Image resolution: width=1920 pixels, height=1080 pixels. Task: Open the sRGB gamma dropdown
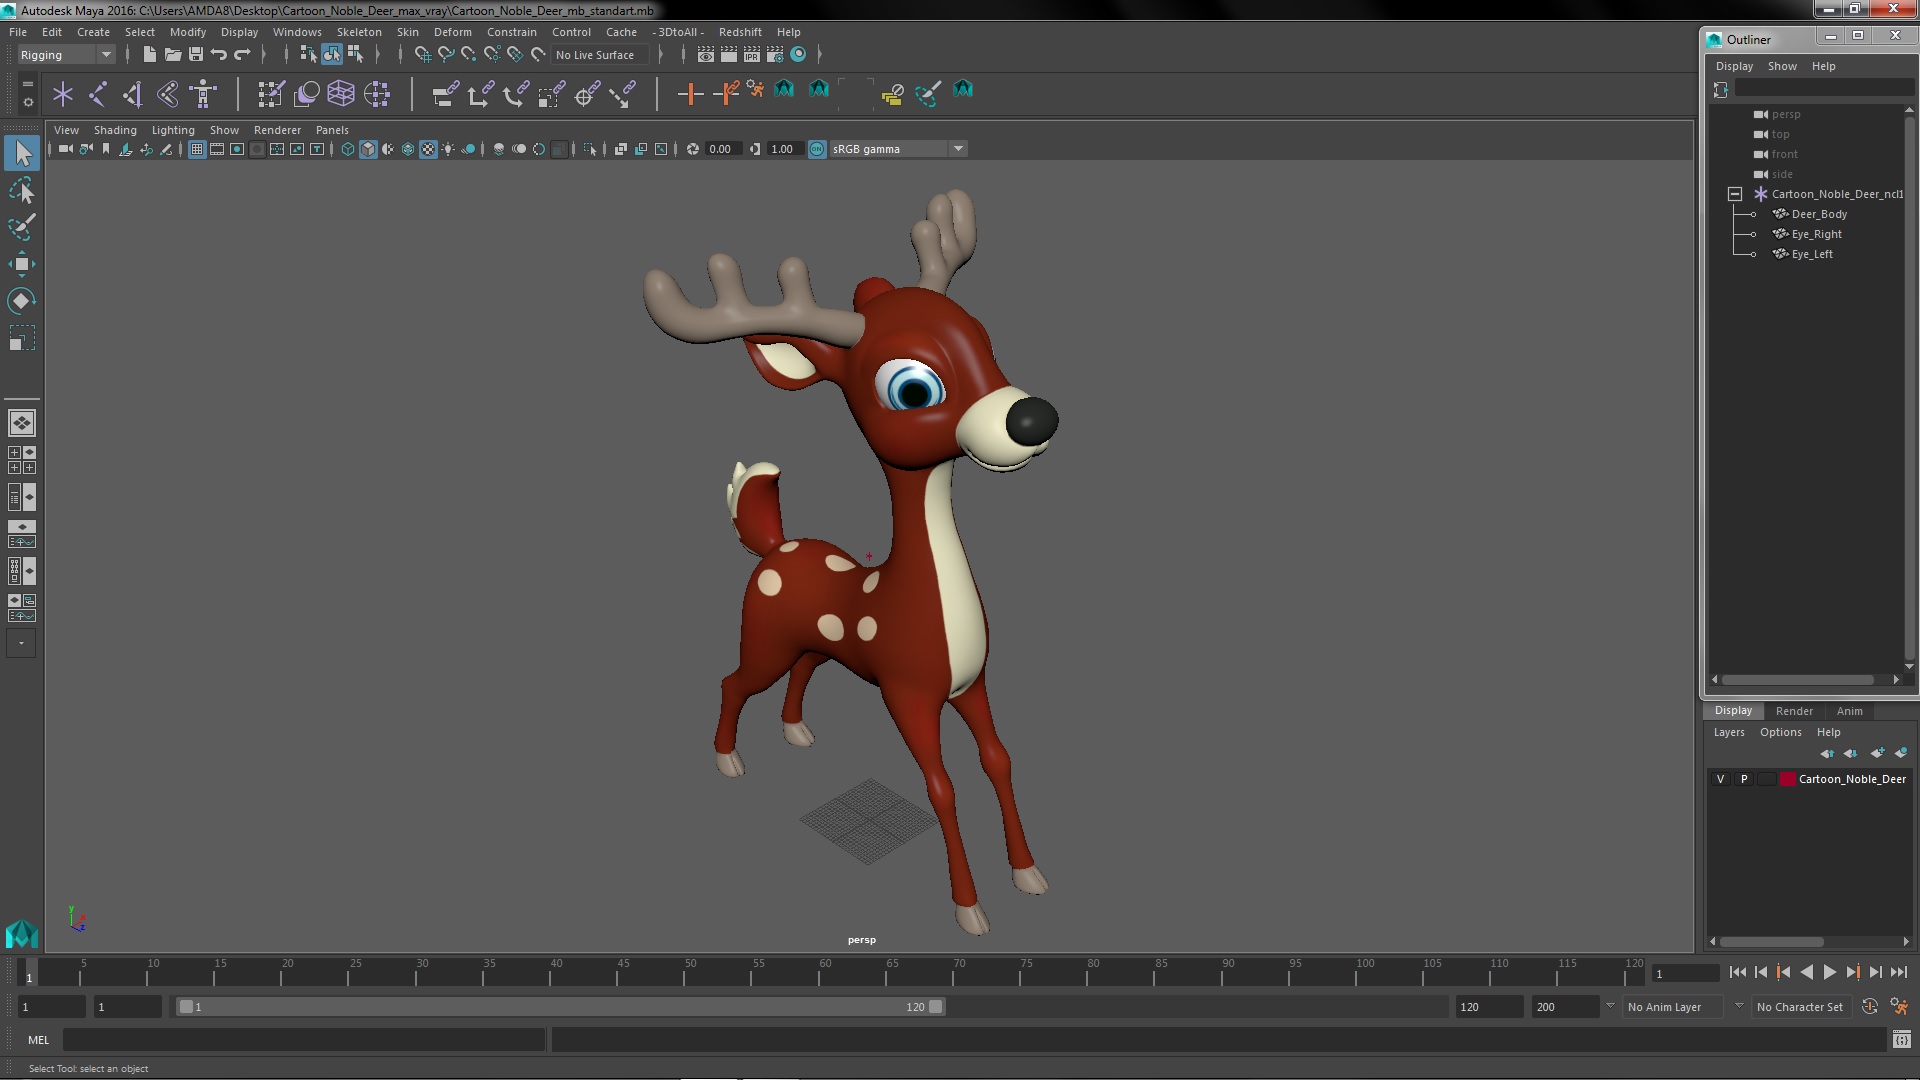[898, 149]
